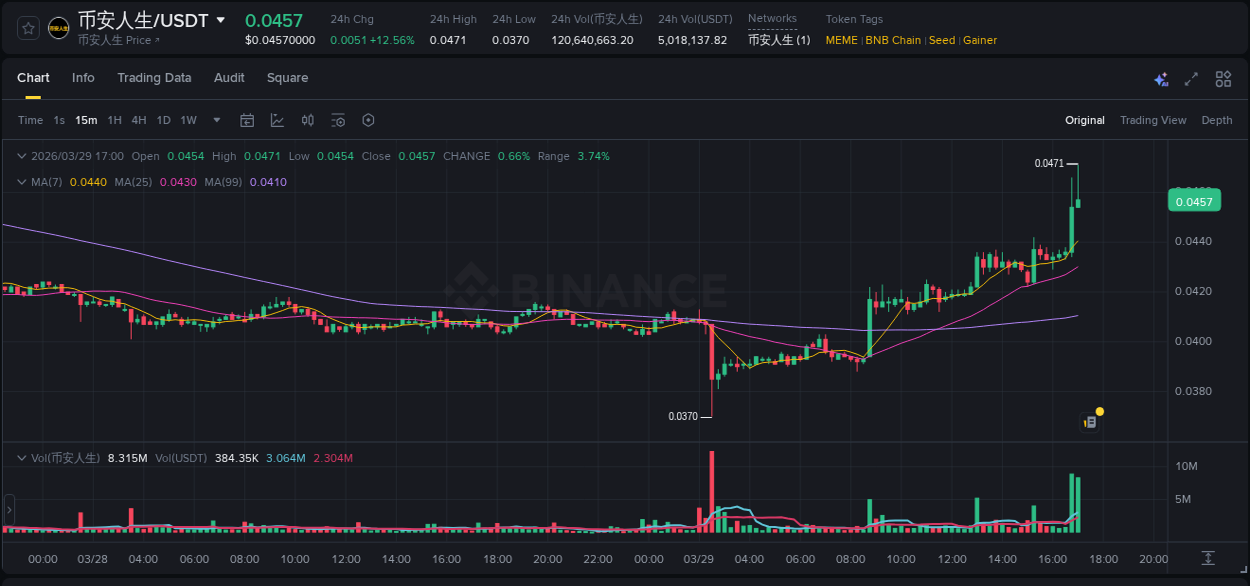The height and width of the screenshot is (586, 1250).
Task: Select the chart overlay style icon
Action: [x=277, y=120]
